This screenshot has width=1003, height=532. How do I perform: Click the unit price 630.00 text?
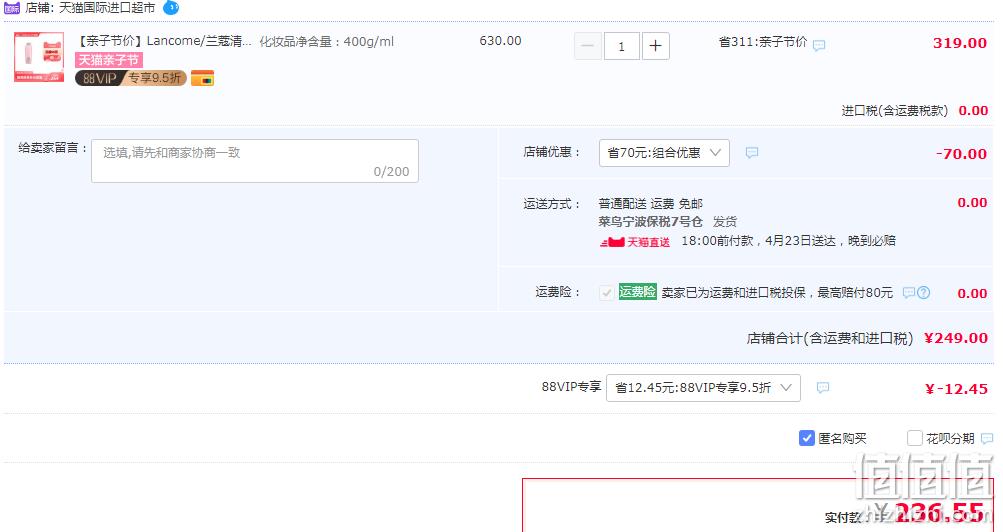pyautogui.click(x=500, y=41)
